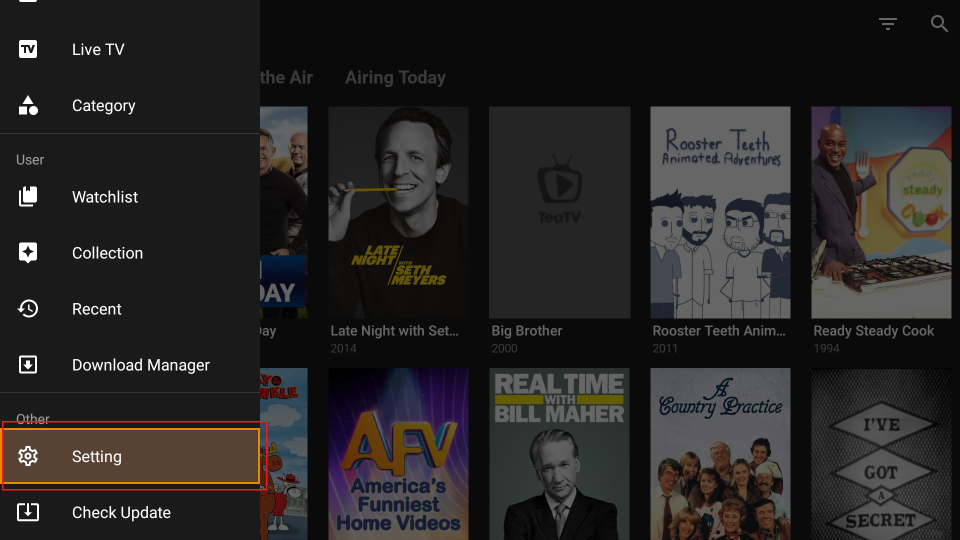The image size is (960, 540).
Task: Go to Collection menu label
Action: pyautogui.click(x=107, y=253)
